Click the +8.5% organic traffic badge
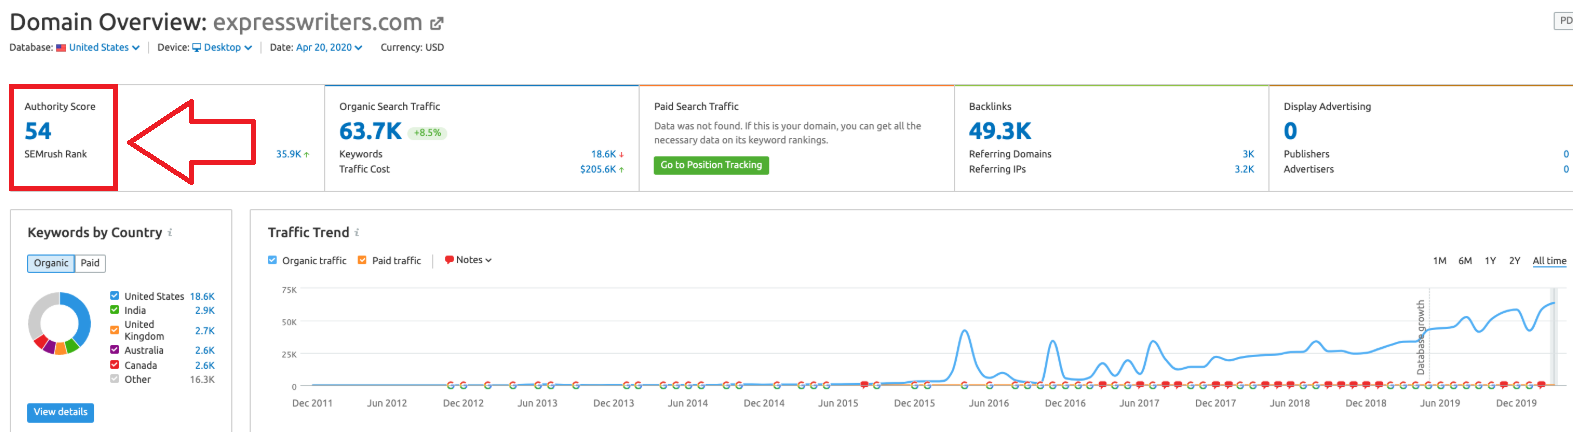The width and height of the screenshot is (1573, 438). click(x=427, y=132)
